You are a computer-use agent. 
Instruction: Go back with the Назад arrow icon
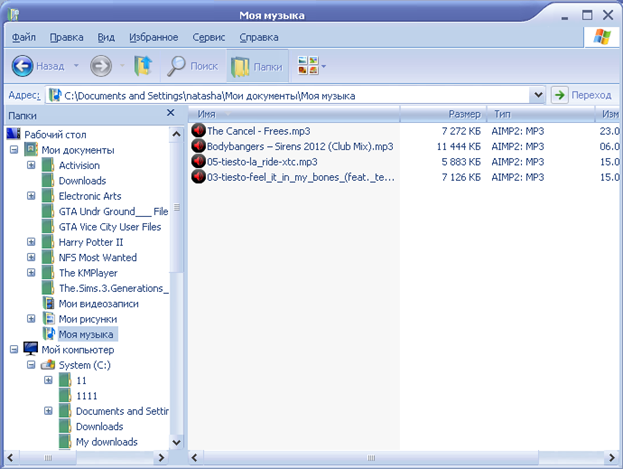pos(22,66)
